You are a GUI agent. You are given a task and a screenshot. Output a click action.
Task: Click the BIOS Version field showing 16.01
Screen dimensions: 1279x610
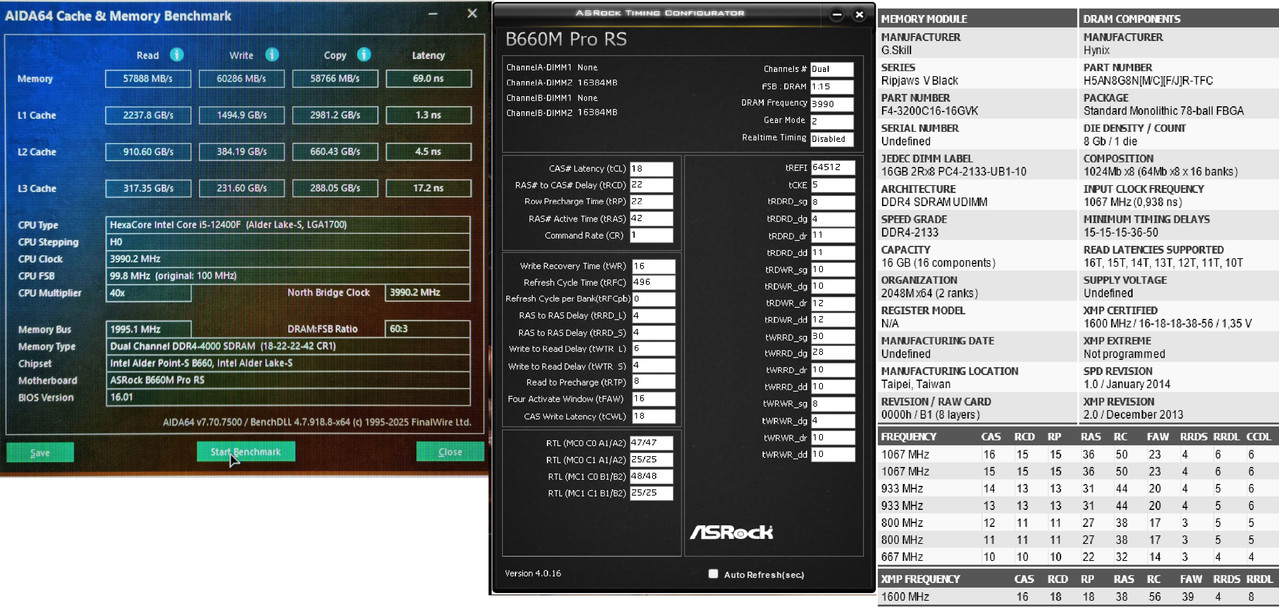point(288,397)
